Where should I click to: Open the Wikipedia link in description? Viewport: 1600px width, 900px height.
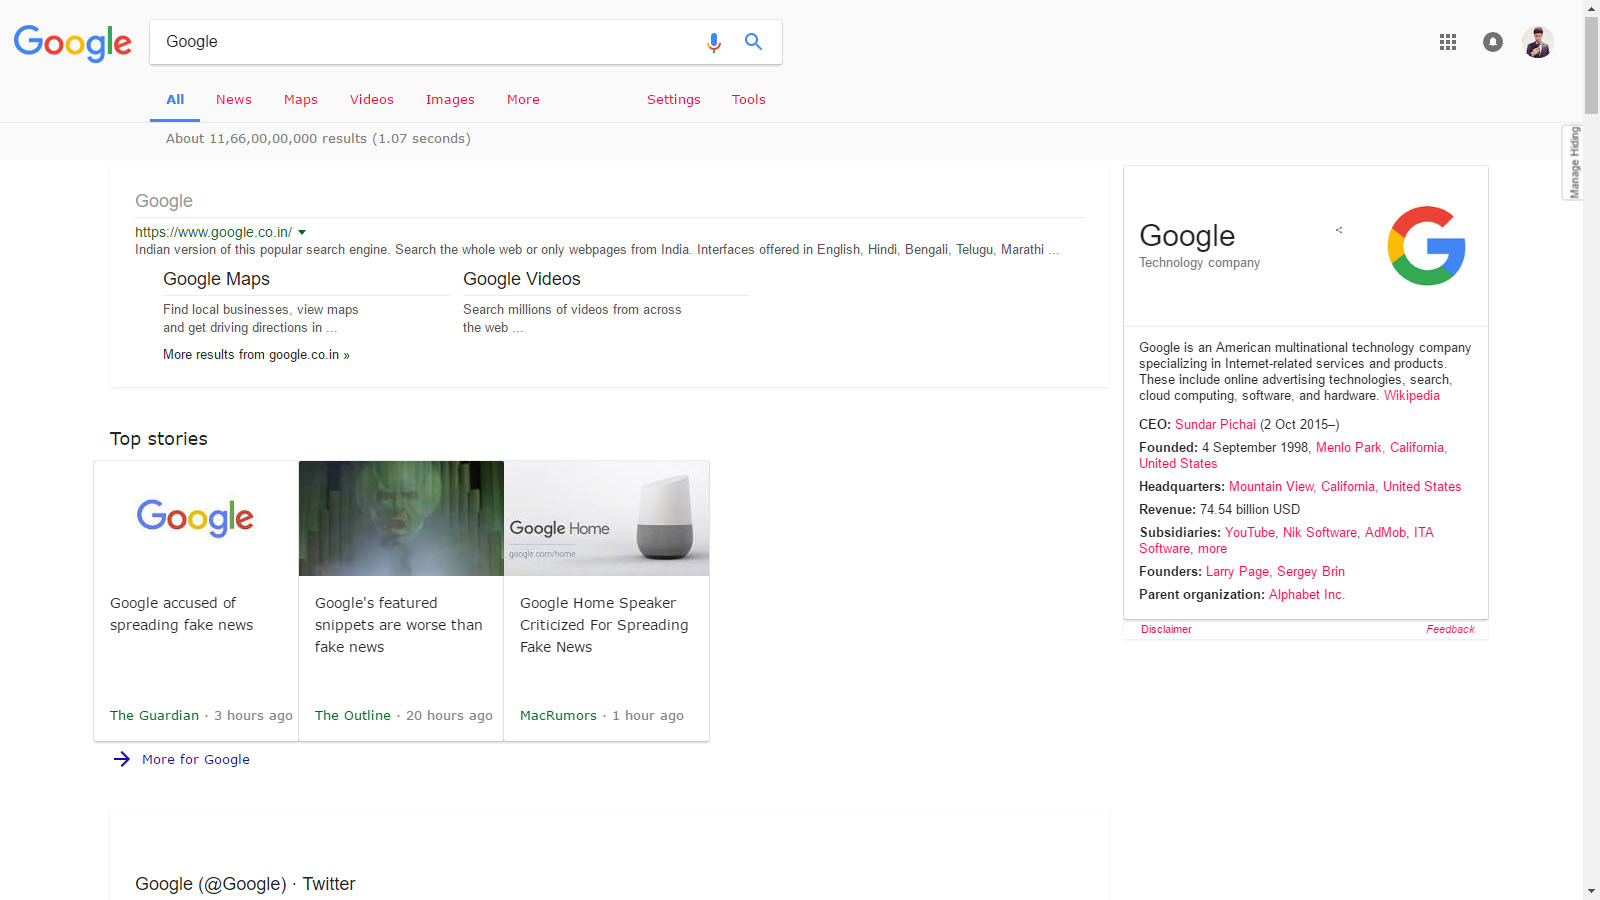1412,396
